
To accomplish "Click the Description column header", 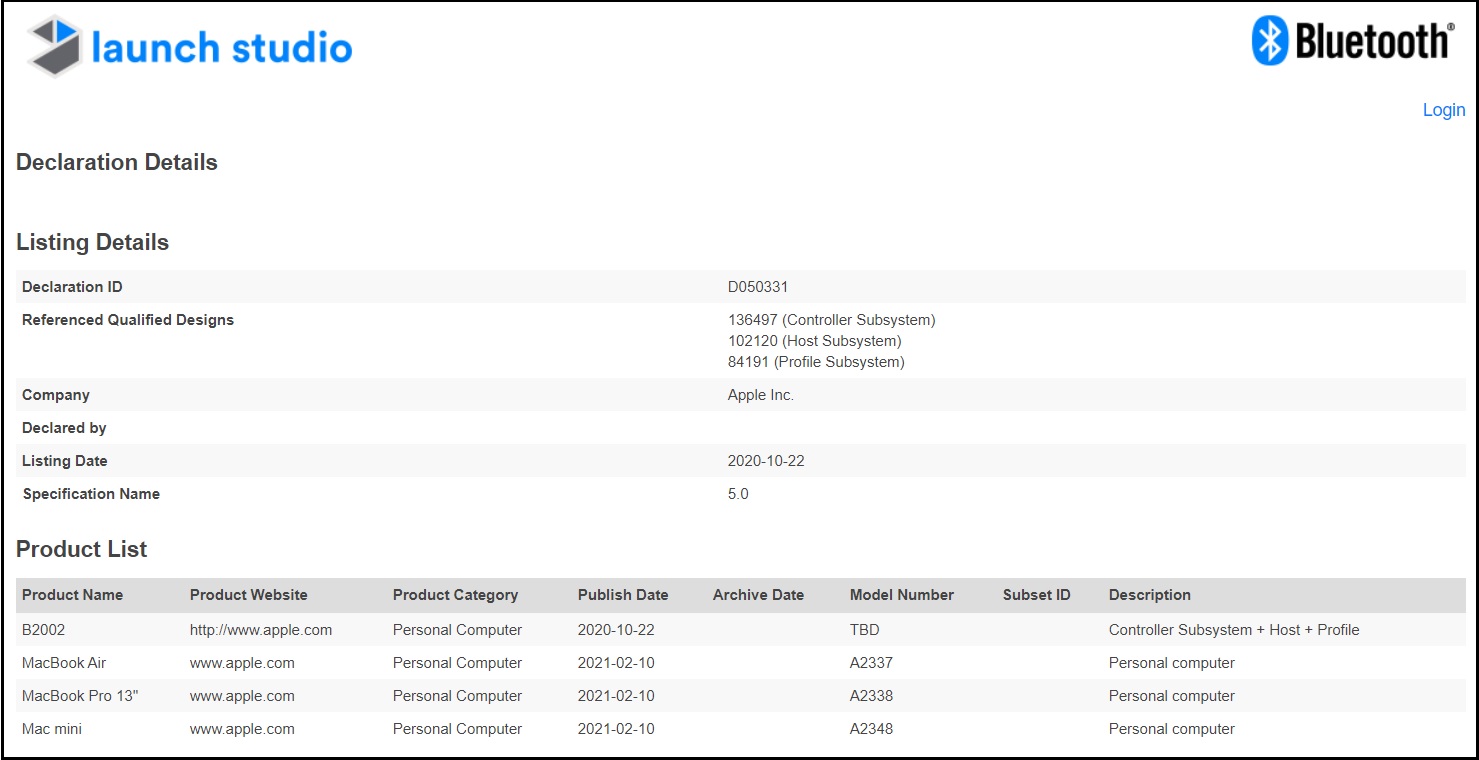I will [x=1150, y=595].
